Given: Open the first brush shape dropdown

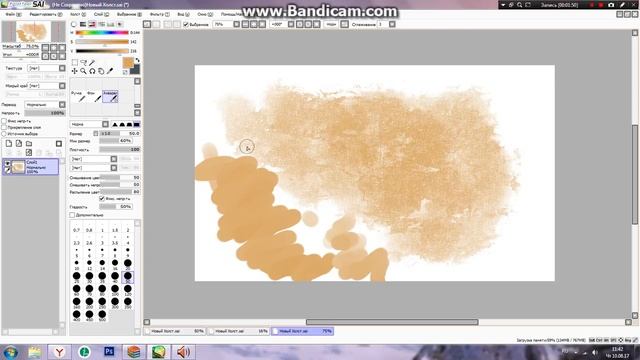Looking at the screenshot, I should (114, 159).
